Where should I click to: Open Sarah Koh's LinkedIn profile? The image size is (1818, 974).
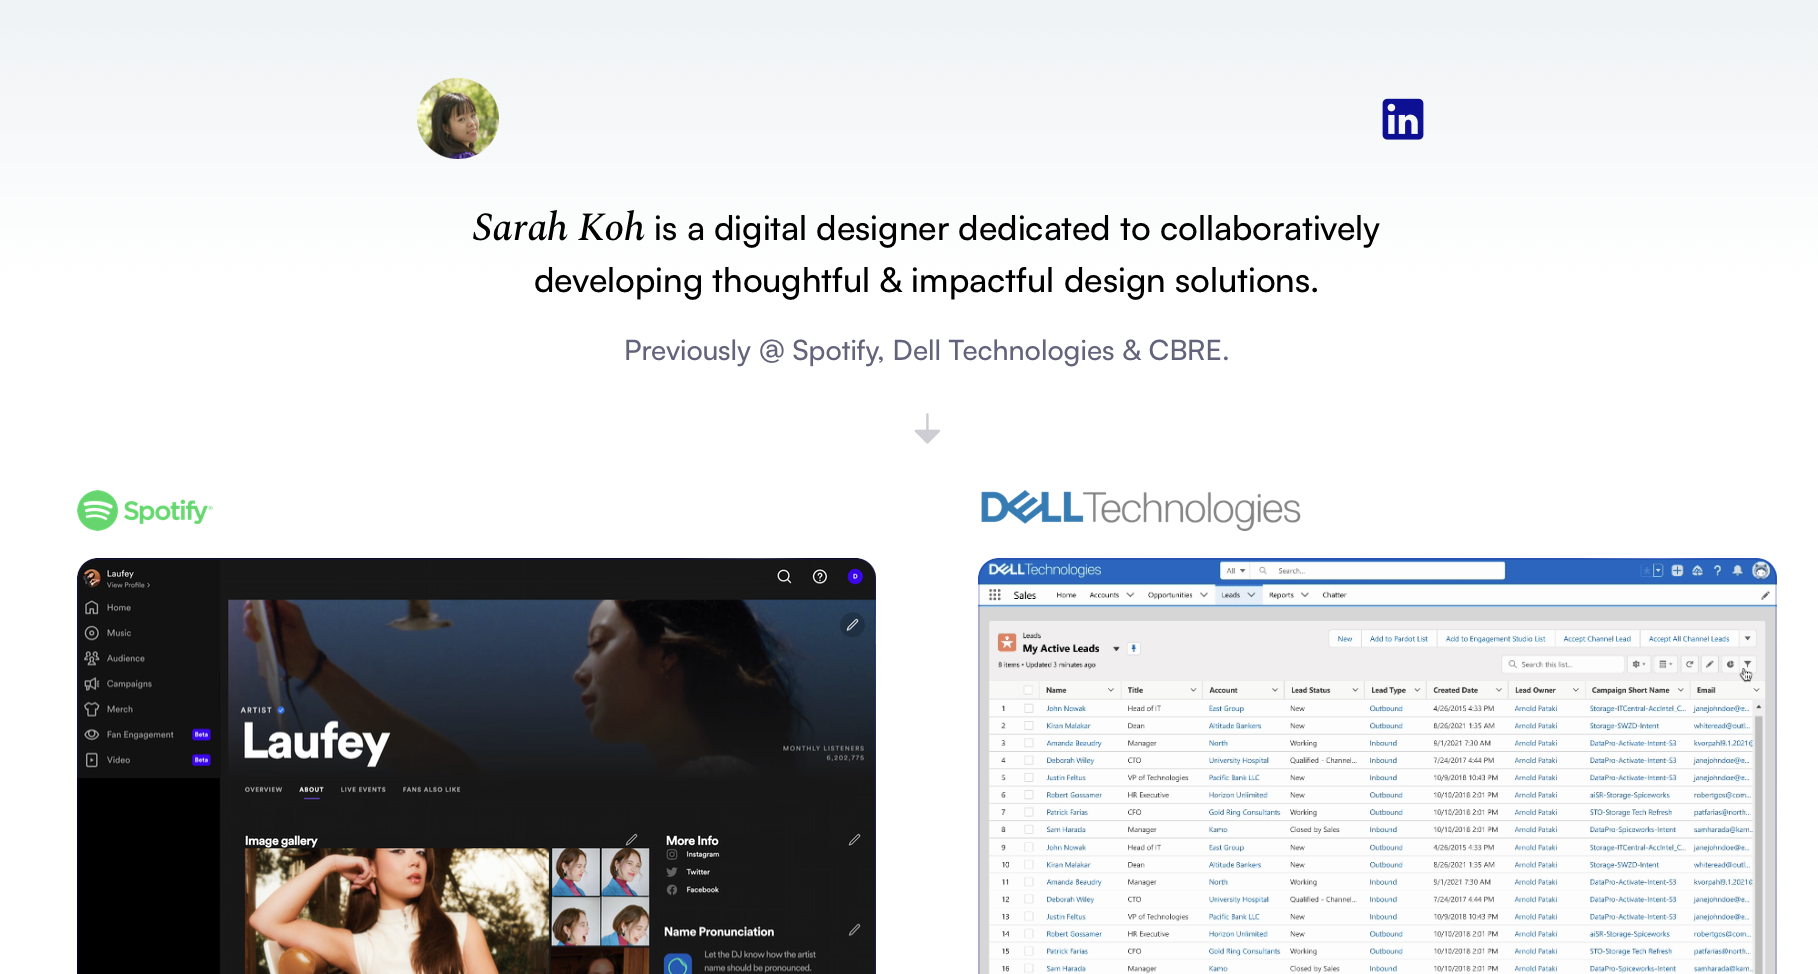1402,118
